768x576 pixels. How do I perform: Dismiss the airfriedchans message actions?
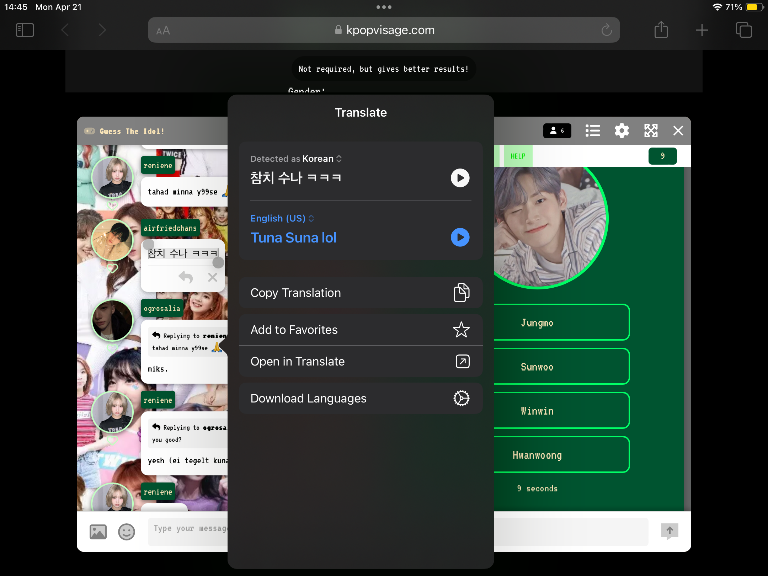[x=212, y=278]
